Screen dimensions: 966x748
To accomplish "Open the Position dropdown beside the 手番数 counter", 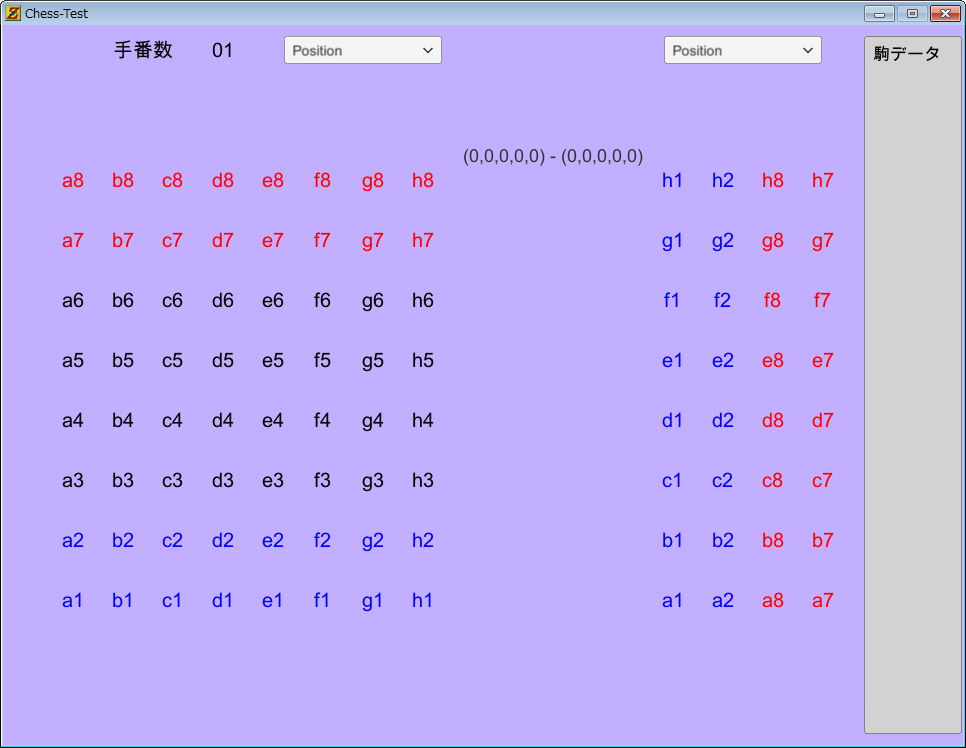I will coord(362,51).
